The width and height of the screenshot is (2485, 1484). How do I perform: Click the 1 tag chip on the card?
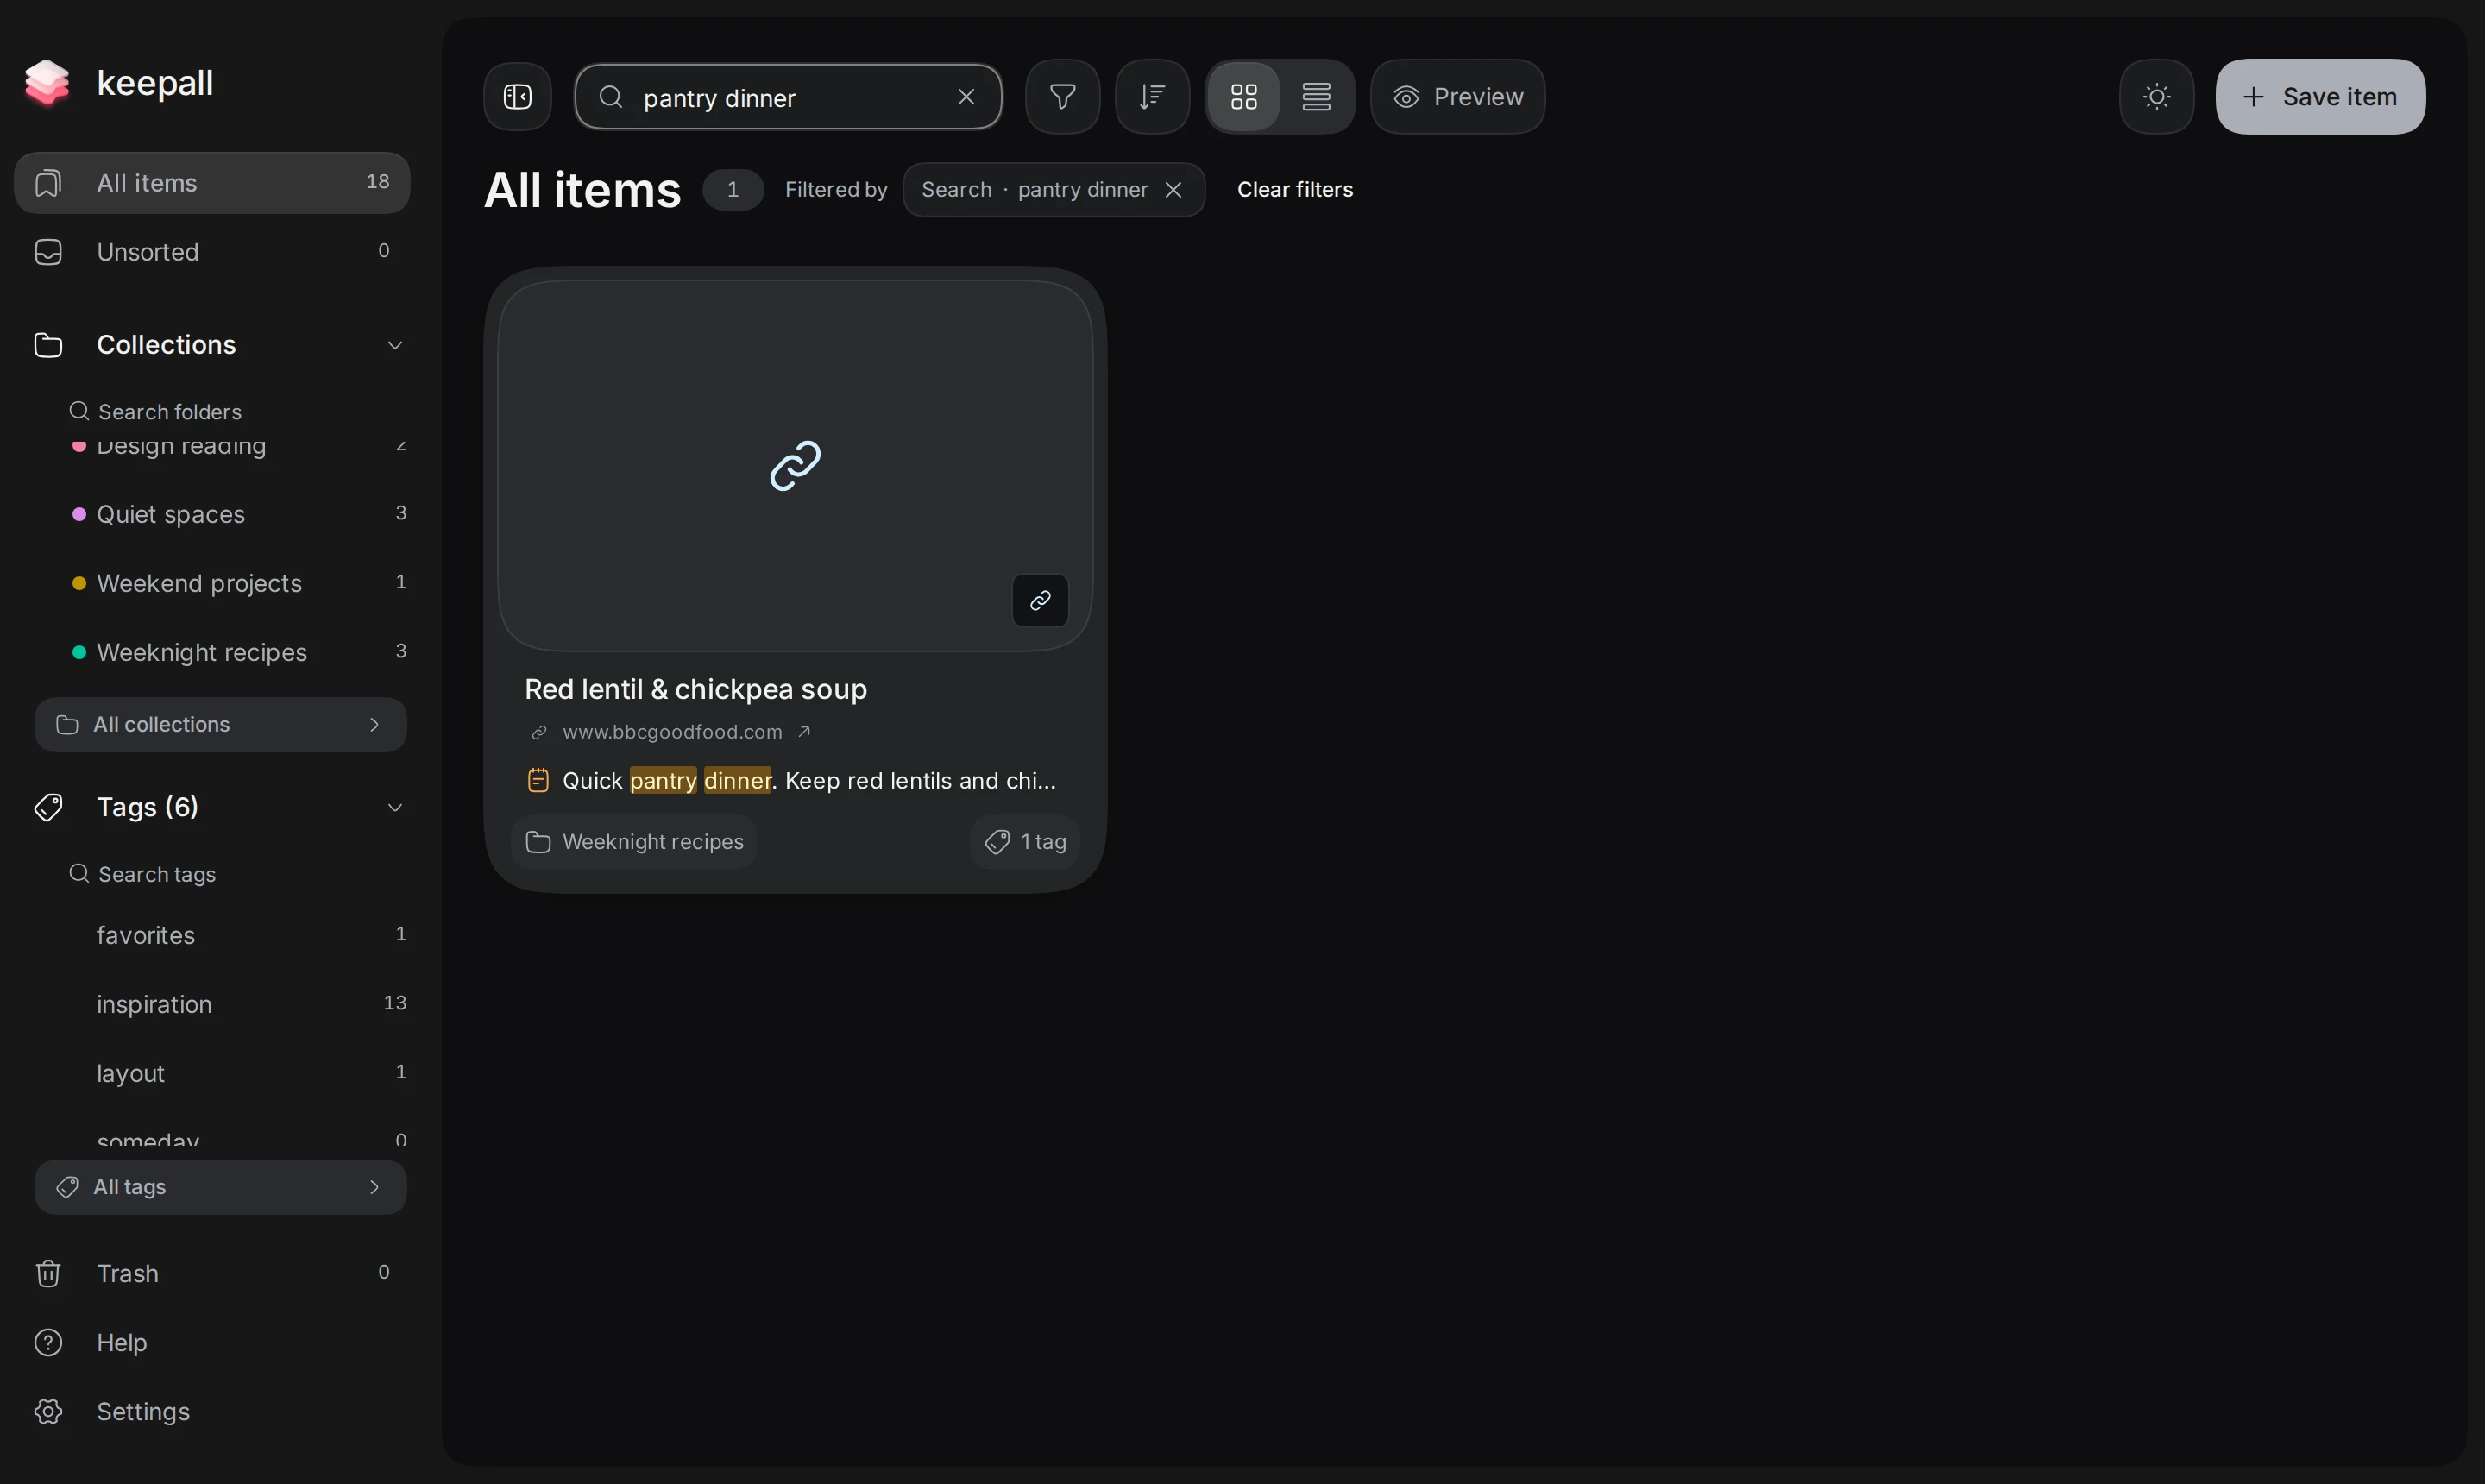click(1025, 842)
